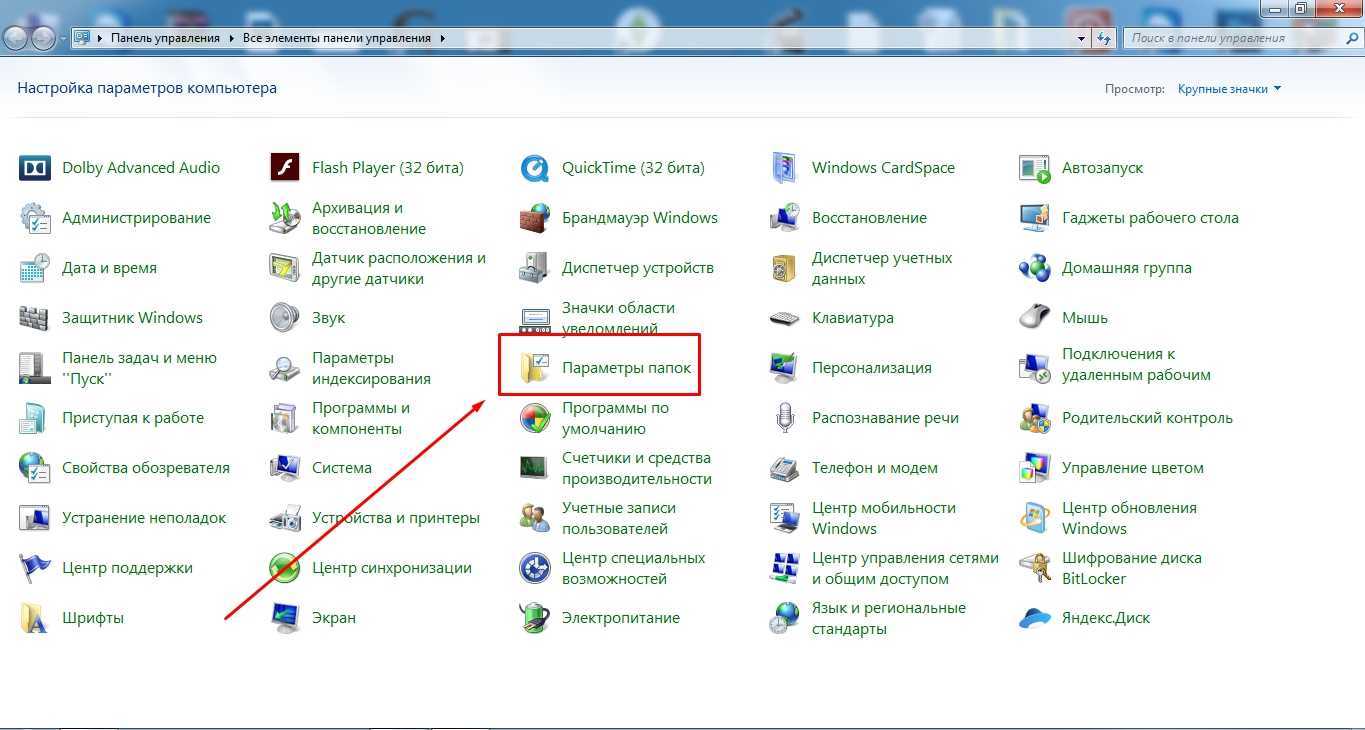Open the Dolby Advanced Audio icon
Screen dimensions: 1365x730
click(x=35, y=168)
